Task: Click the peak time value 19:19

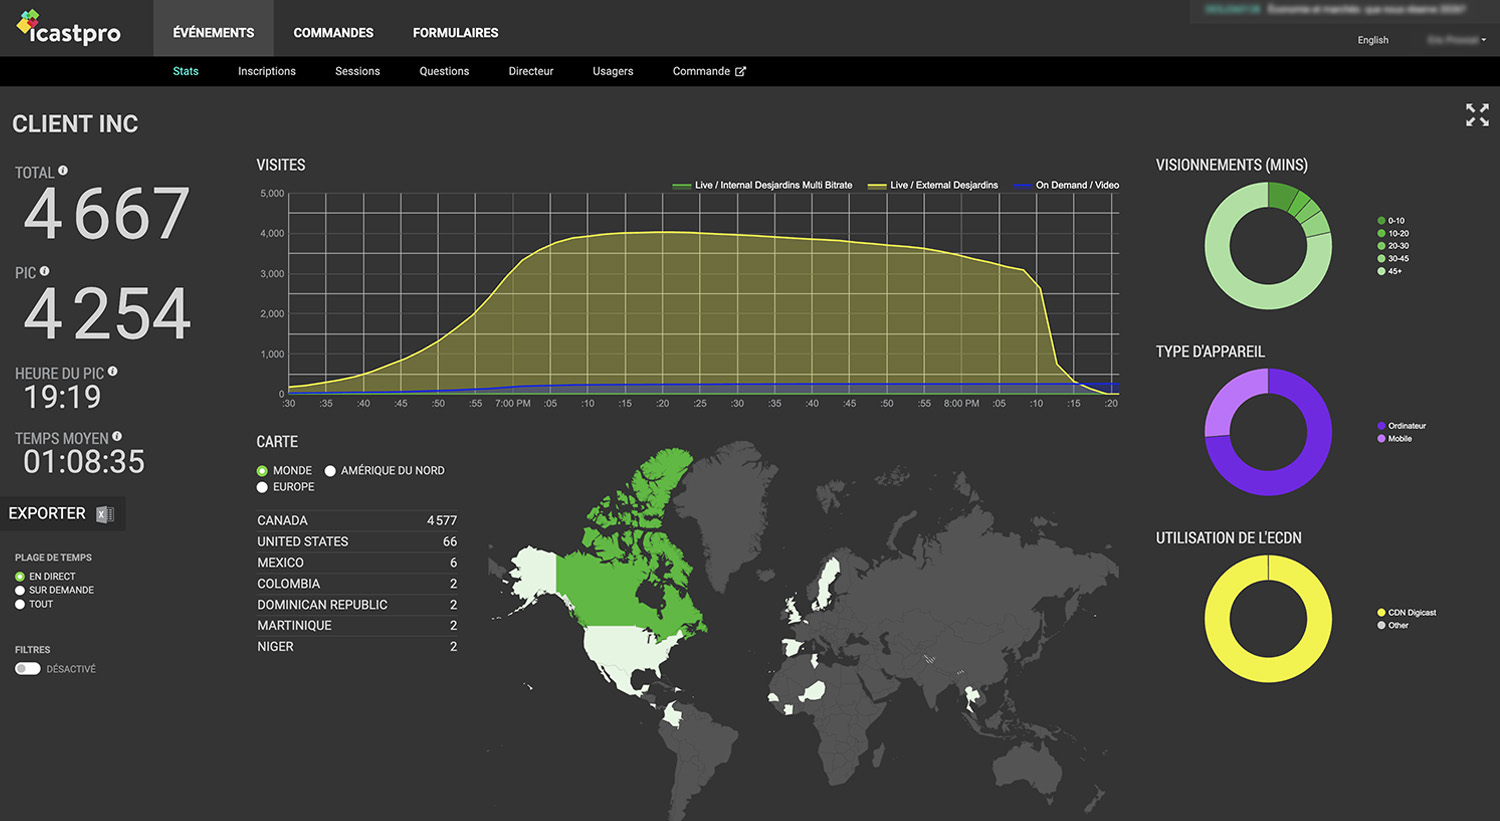Action: coord(62,397)
